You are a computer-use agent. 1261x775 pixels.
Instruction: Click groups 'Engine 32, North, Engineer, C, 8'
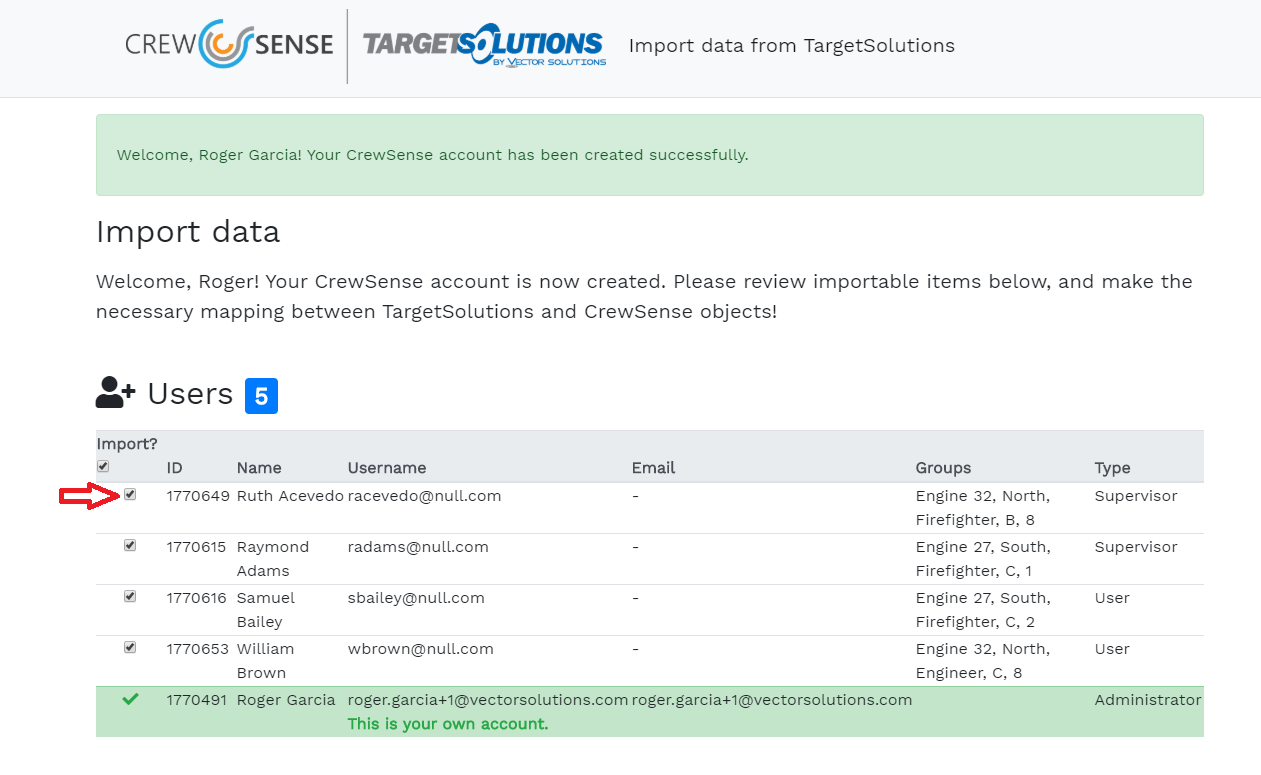983,661
